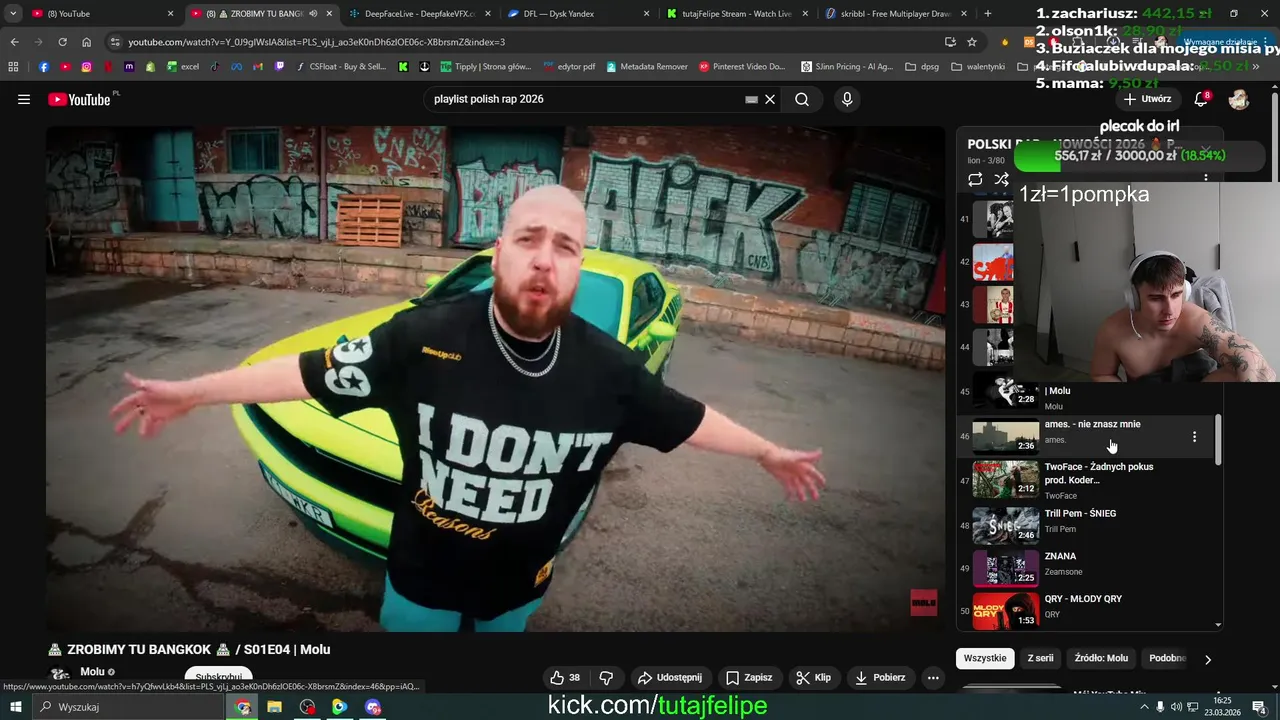Open the excel bookmark
Image resolution: width=1280 pixels, height=720 pixels.
[183, 67]
